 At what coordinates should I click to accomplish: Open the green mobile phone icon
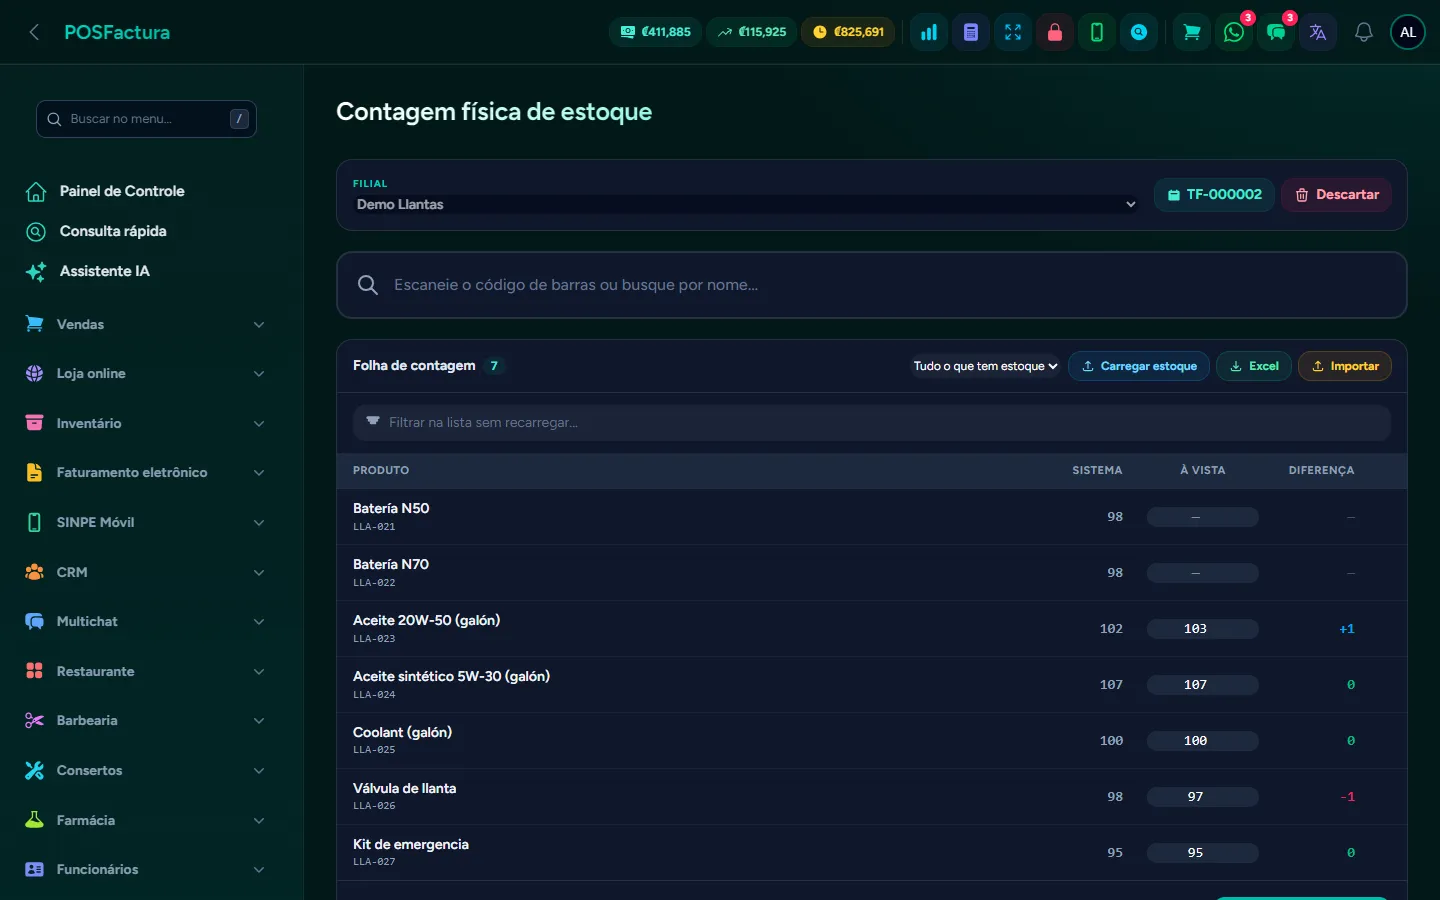[1097, 32]
